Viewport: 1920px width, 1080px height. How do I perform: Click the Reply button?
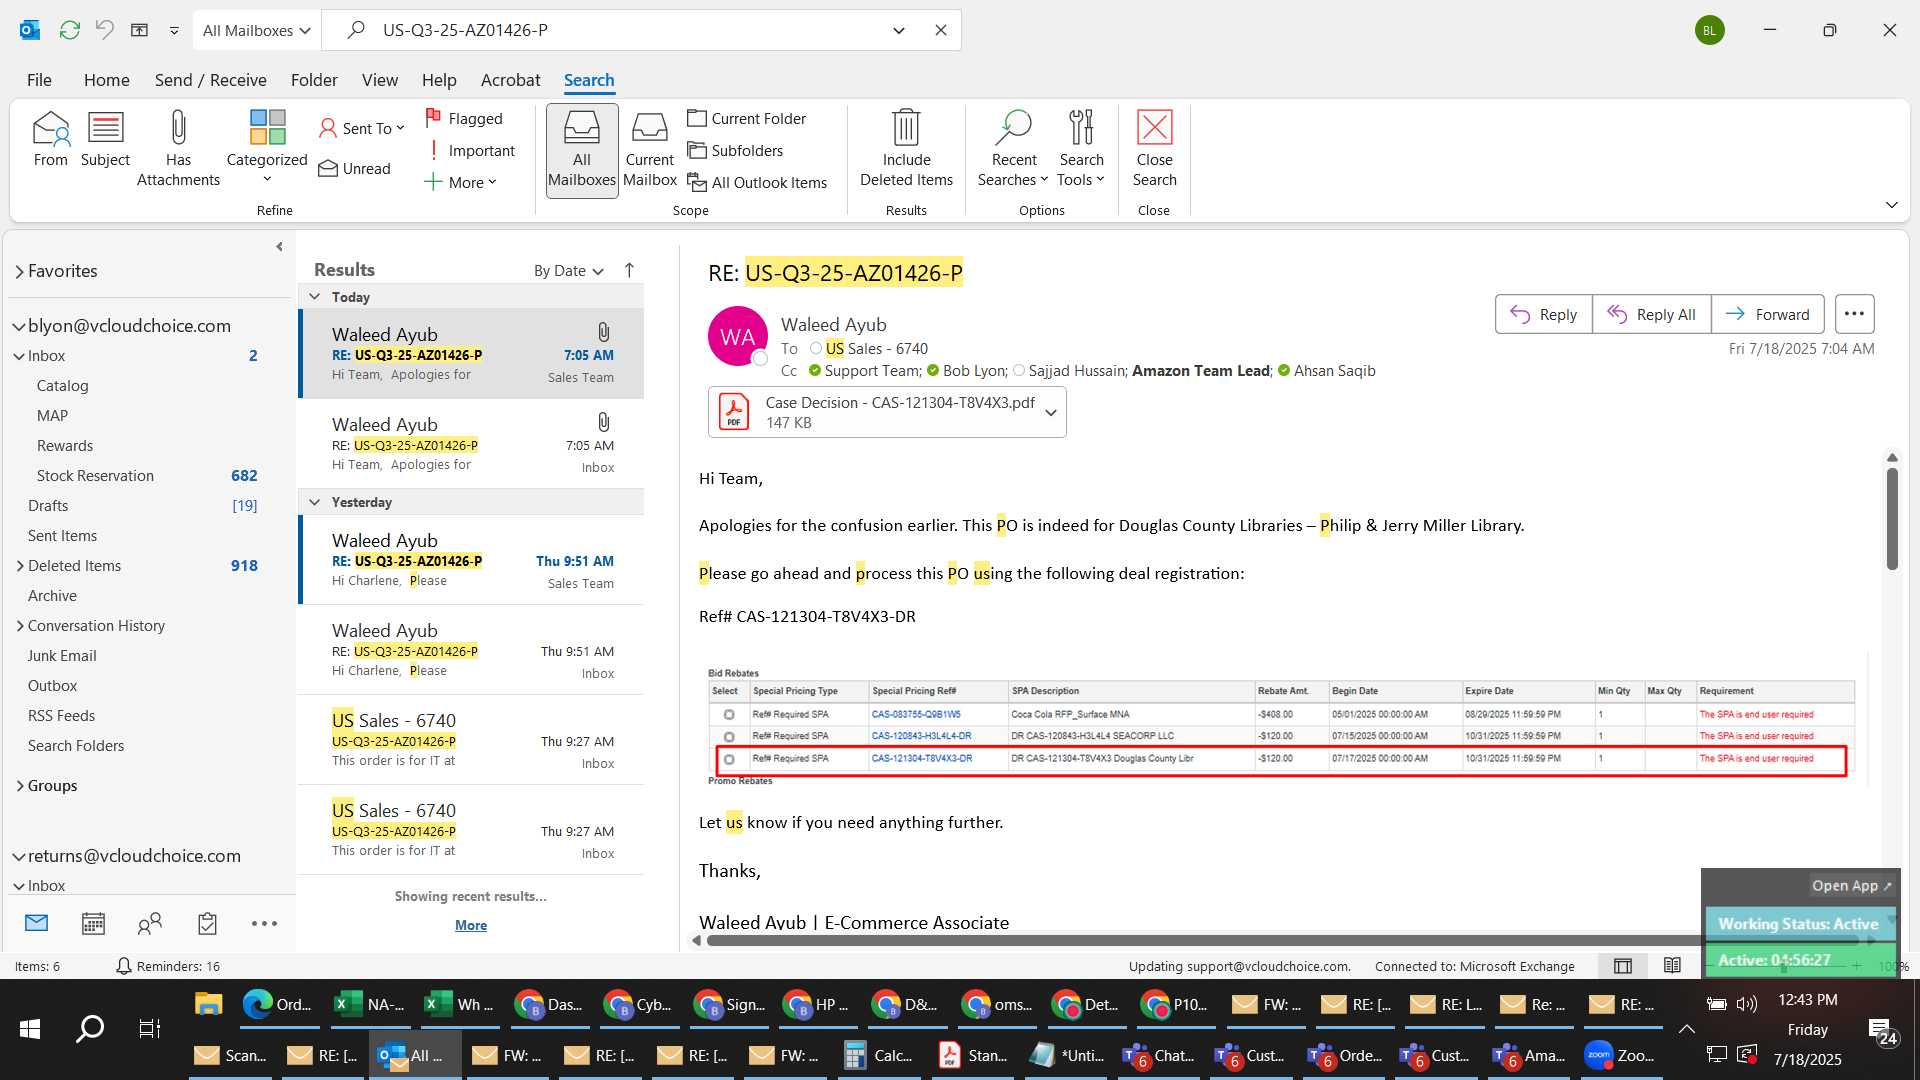coord(1543,314)
